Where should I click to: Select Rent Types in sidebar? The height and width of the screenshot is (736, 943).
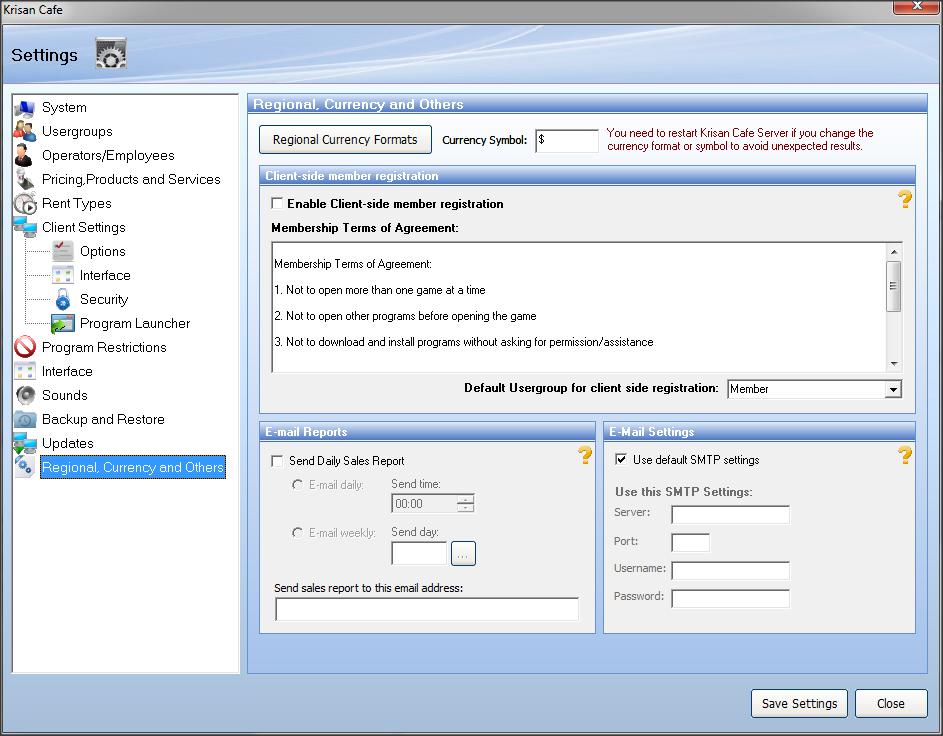(x=76, y=203)
